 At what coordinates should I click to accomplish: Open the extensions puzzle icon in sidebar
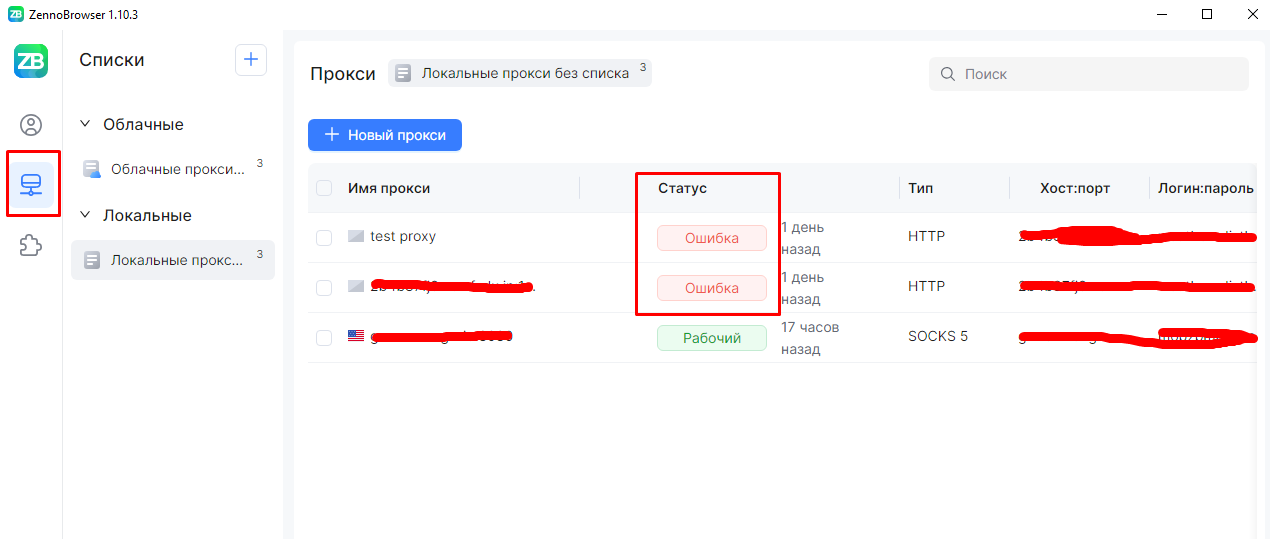click(x=31, y=245)
